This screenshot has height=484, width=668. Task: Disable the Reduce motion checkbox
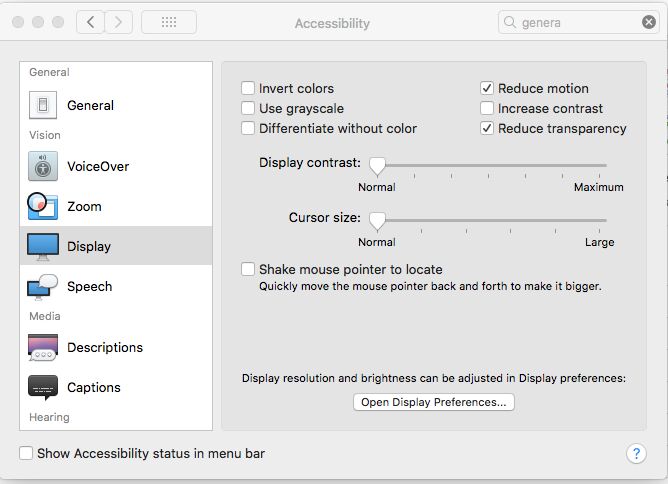(x=487, y=88)
